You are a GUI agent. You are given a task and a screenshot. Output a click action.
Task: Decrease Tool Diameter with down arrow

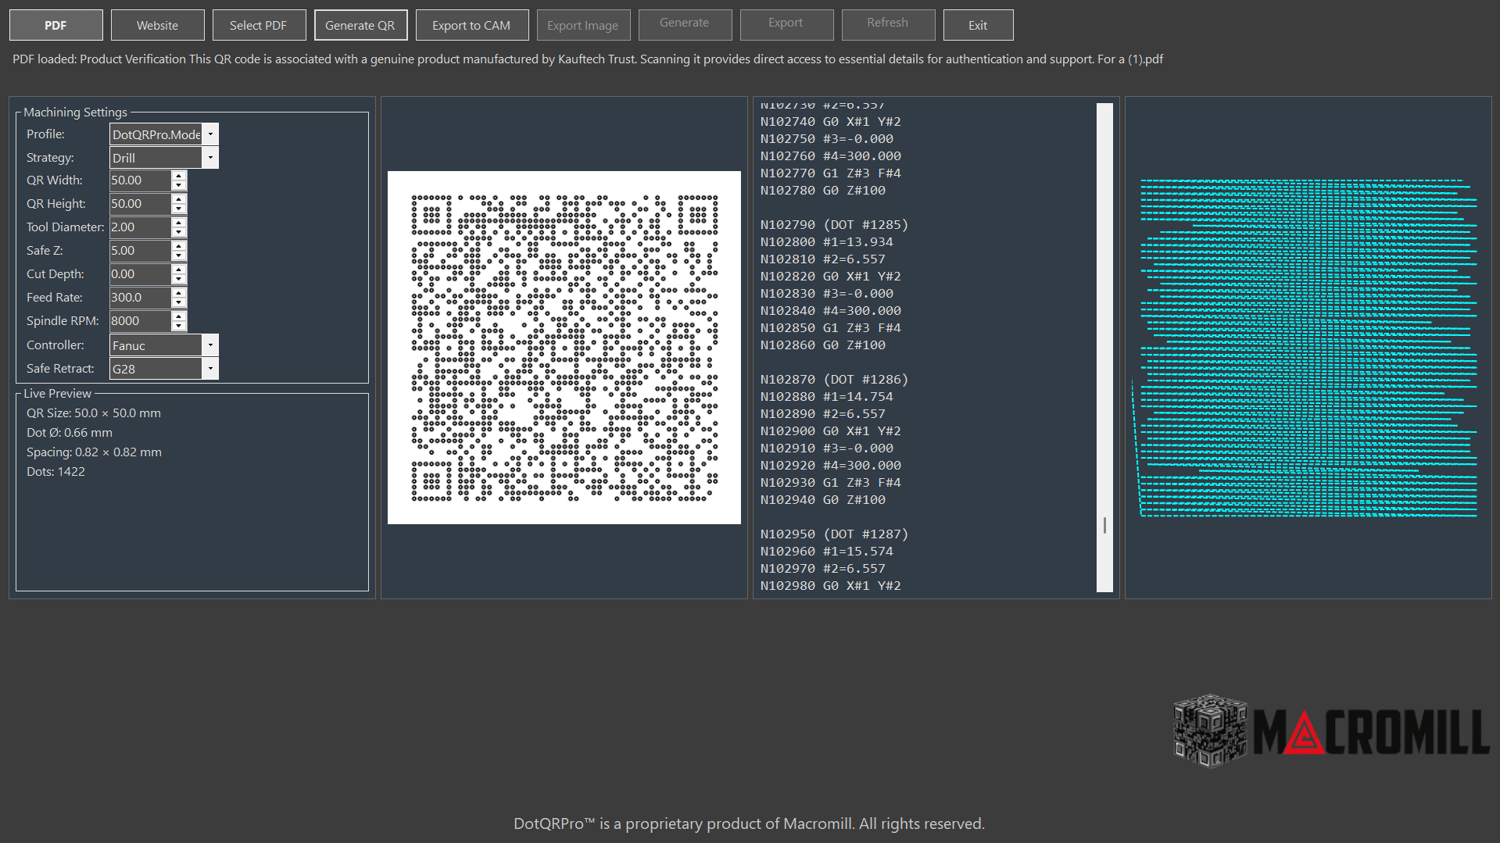[x=179, y=232]
